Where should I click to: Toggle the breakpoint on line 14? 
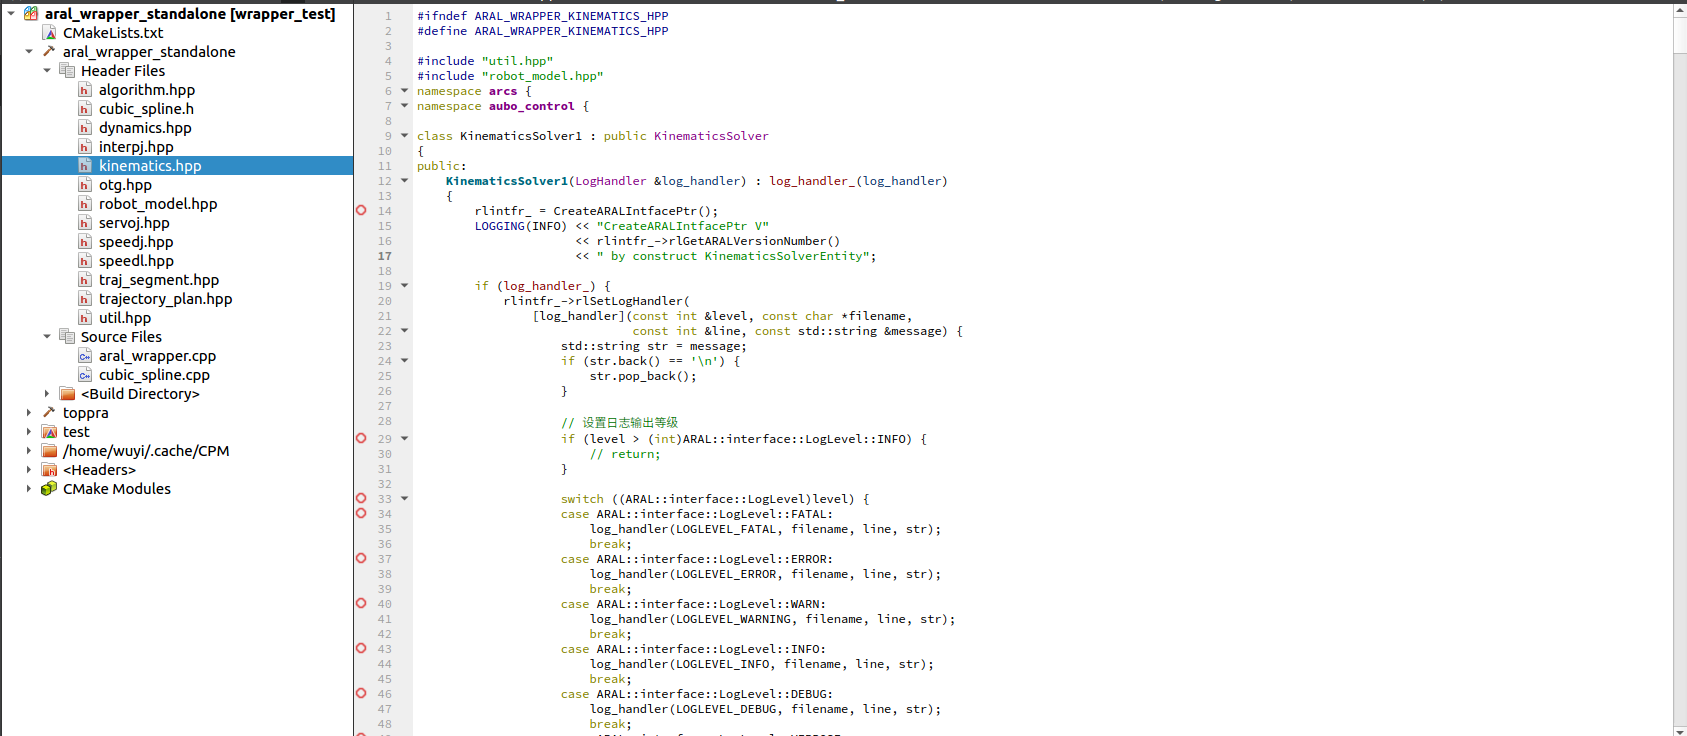(361, 210)
